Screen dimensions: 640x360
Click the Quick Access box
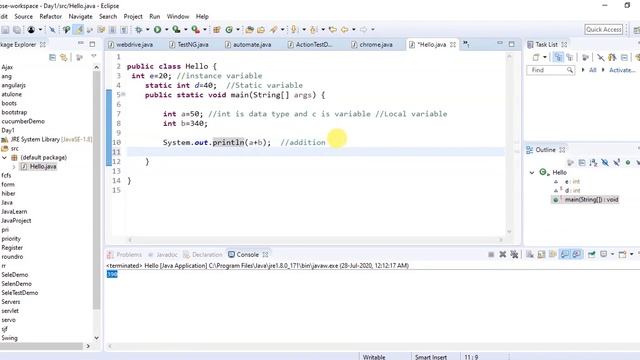(604, 29)
